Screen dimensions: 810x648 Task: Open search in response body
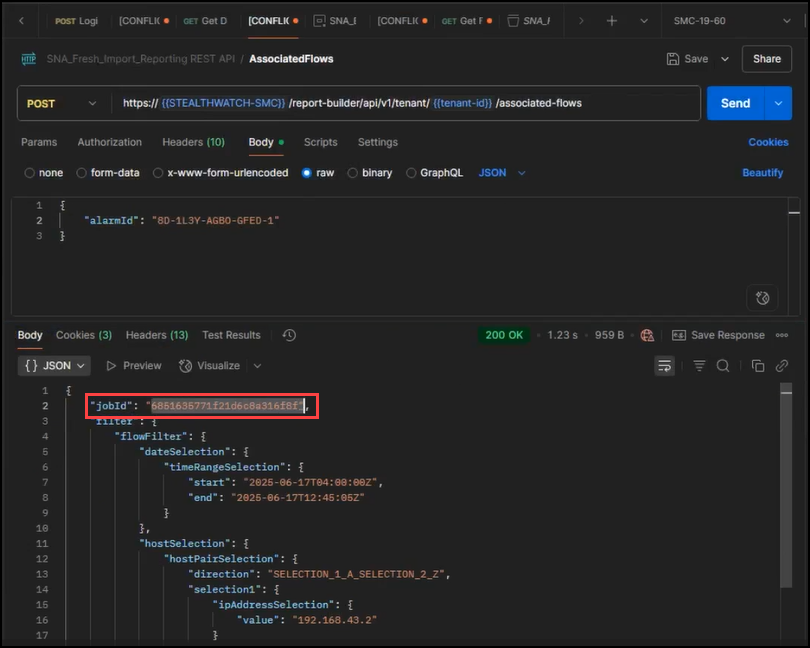click(x=723, y=366)
